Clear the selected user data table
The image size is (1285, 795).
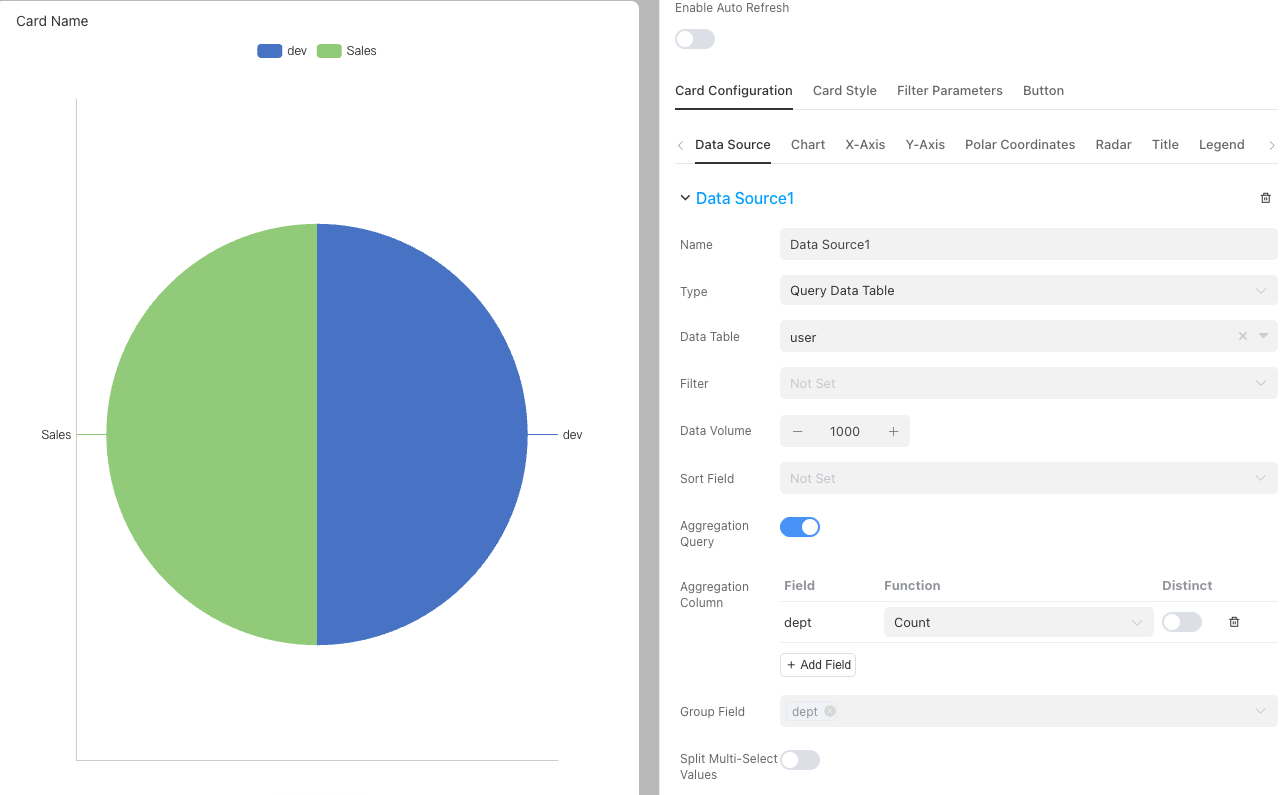[1242, 337]
